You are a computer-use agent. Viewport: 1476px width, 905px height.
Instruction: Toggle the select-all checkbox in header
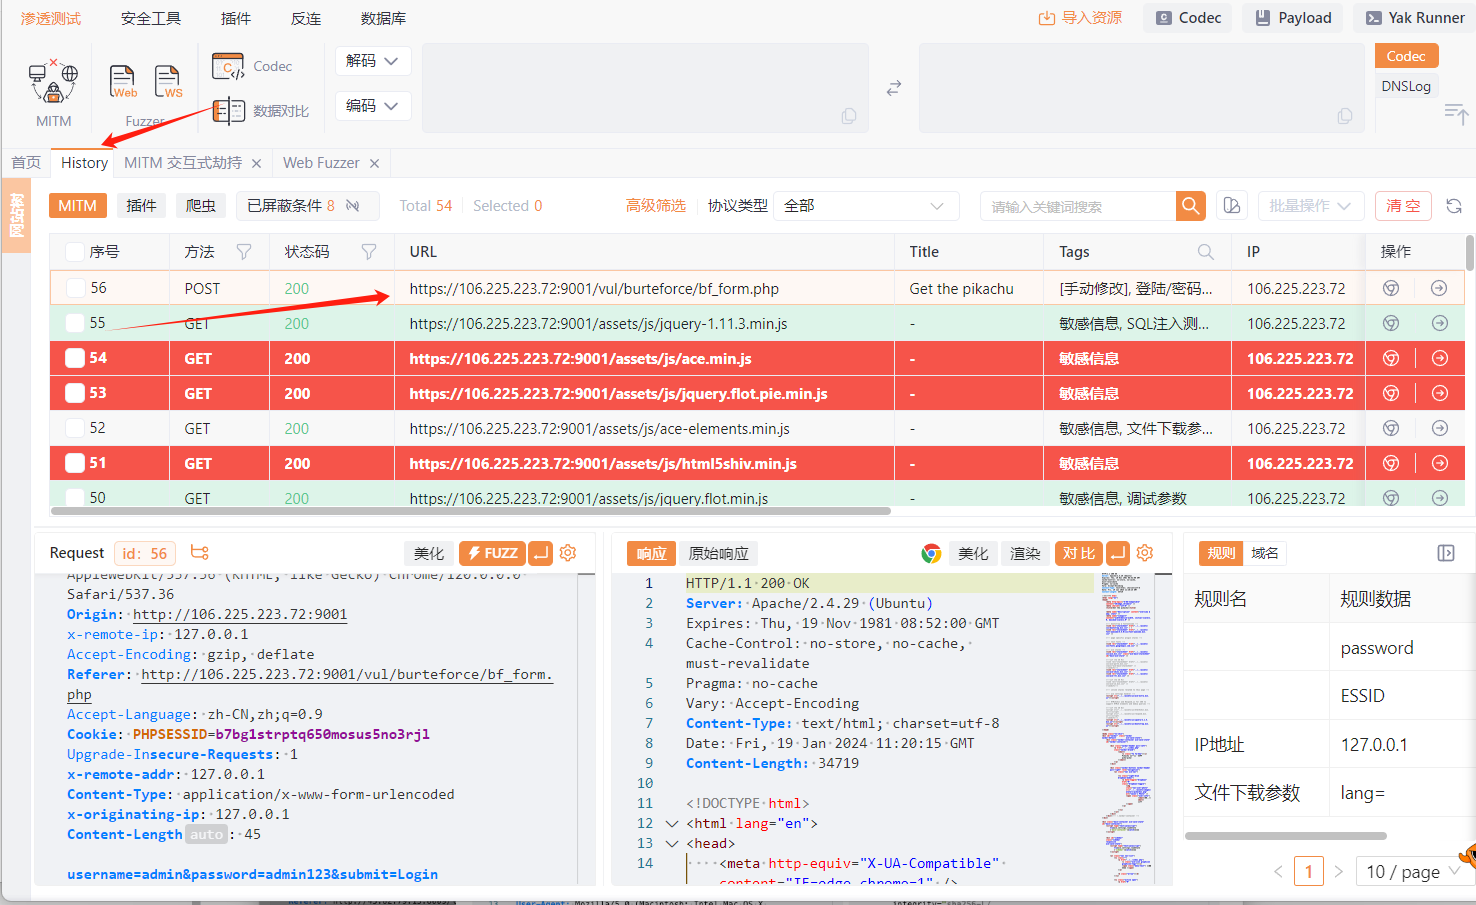75,252
